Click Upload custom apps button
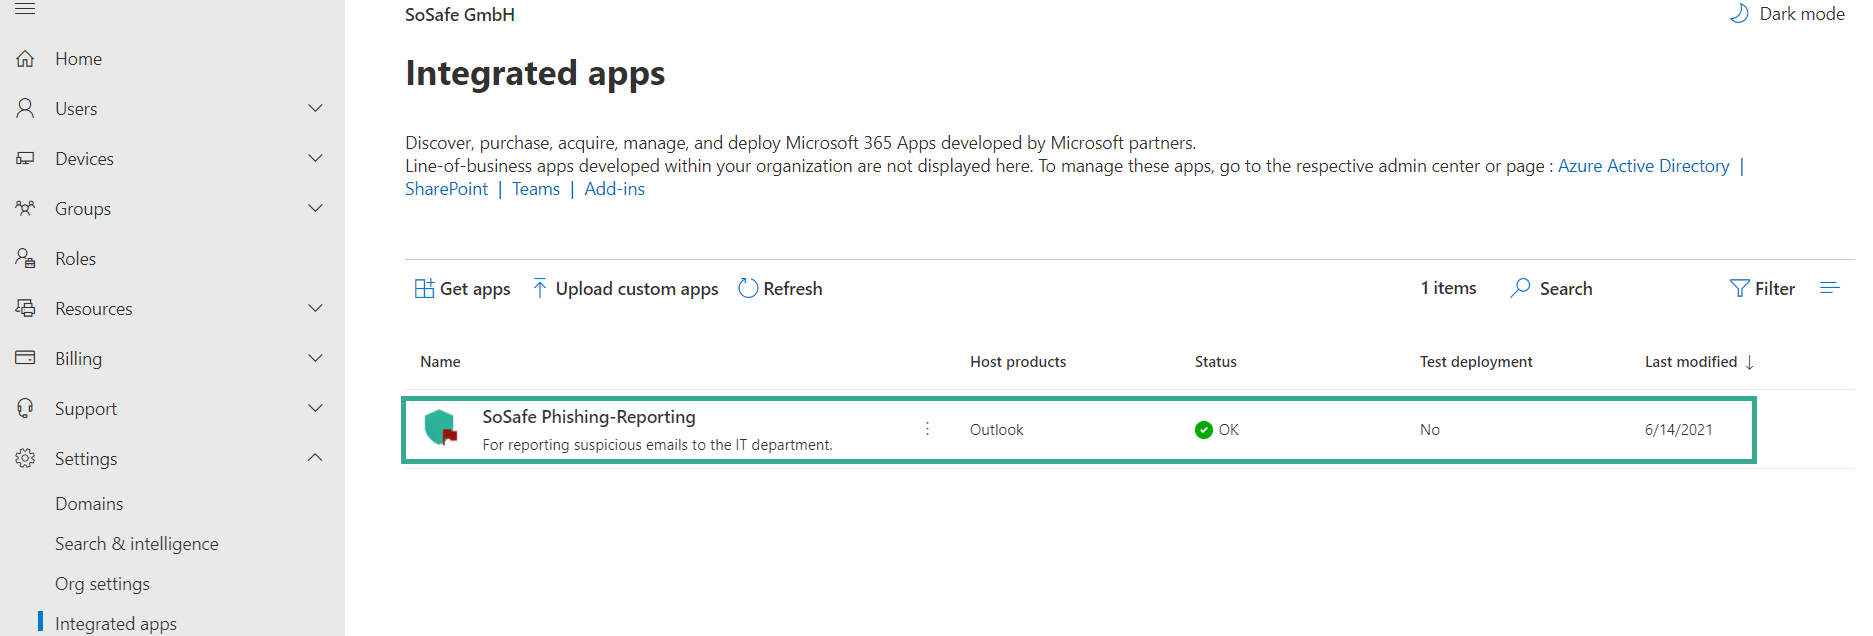 click(625, 289)
